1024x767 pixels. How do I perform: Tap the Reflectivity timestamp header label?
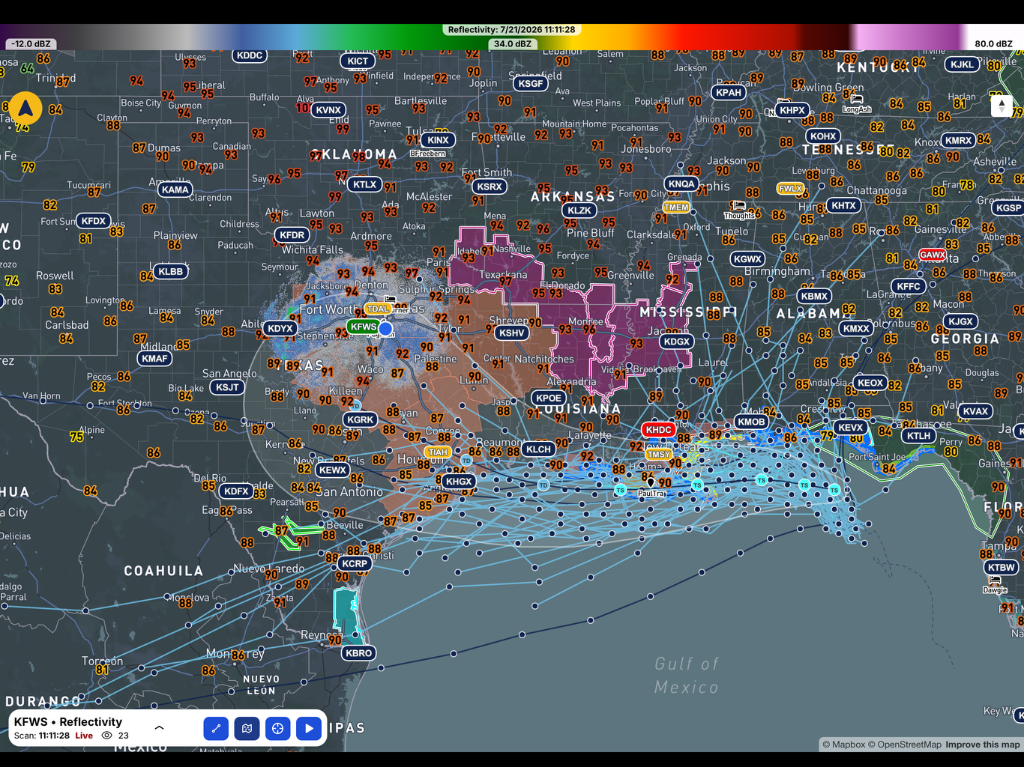click(511, 29)
